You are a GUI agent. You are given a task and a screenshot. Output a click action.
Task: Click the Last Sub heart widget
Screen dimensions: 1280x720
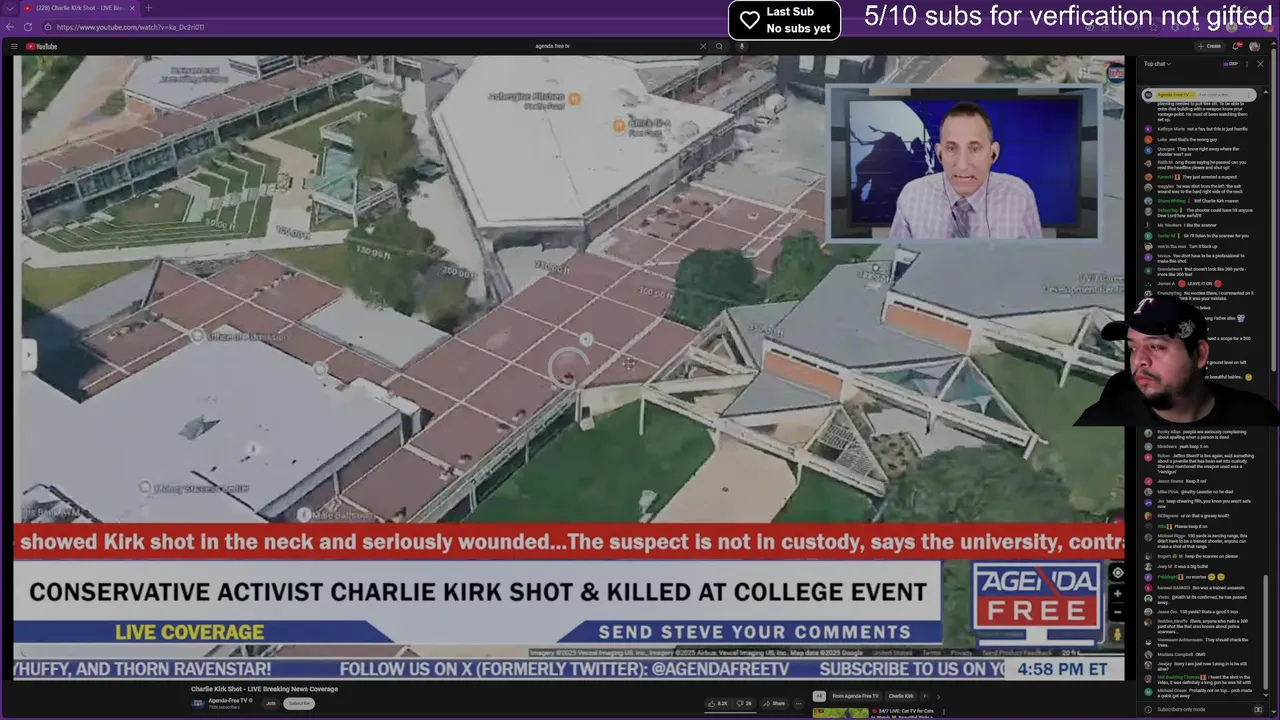point(784,20)
